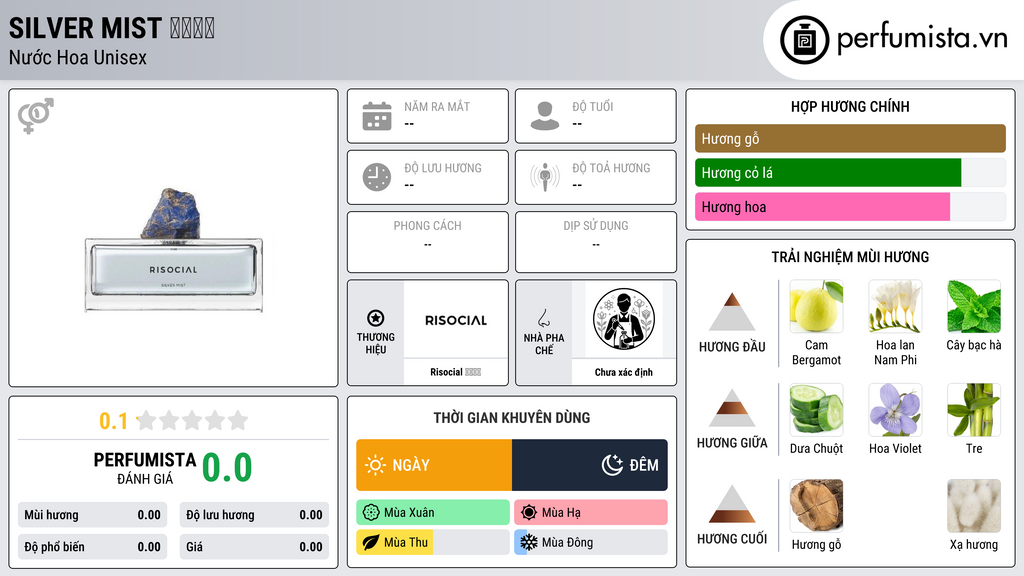Click the brown Hương gỗ accord bar

click(x=850, y=138)
